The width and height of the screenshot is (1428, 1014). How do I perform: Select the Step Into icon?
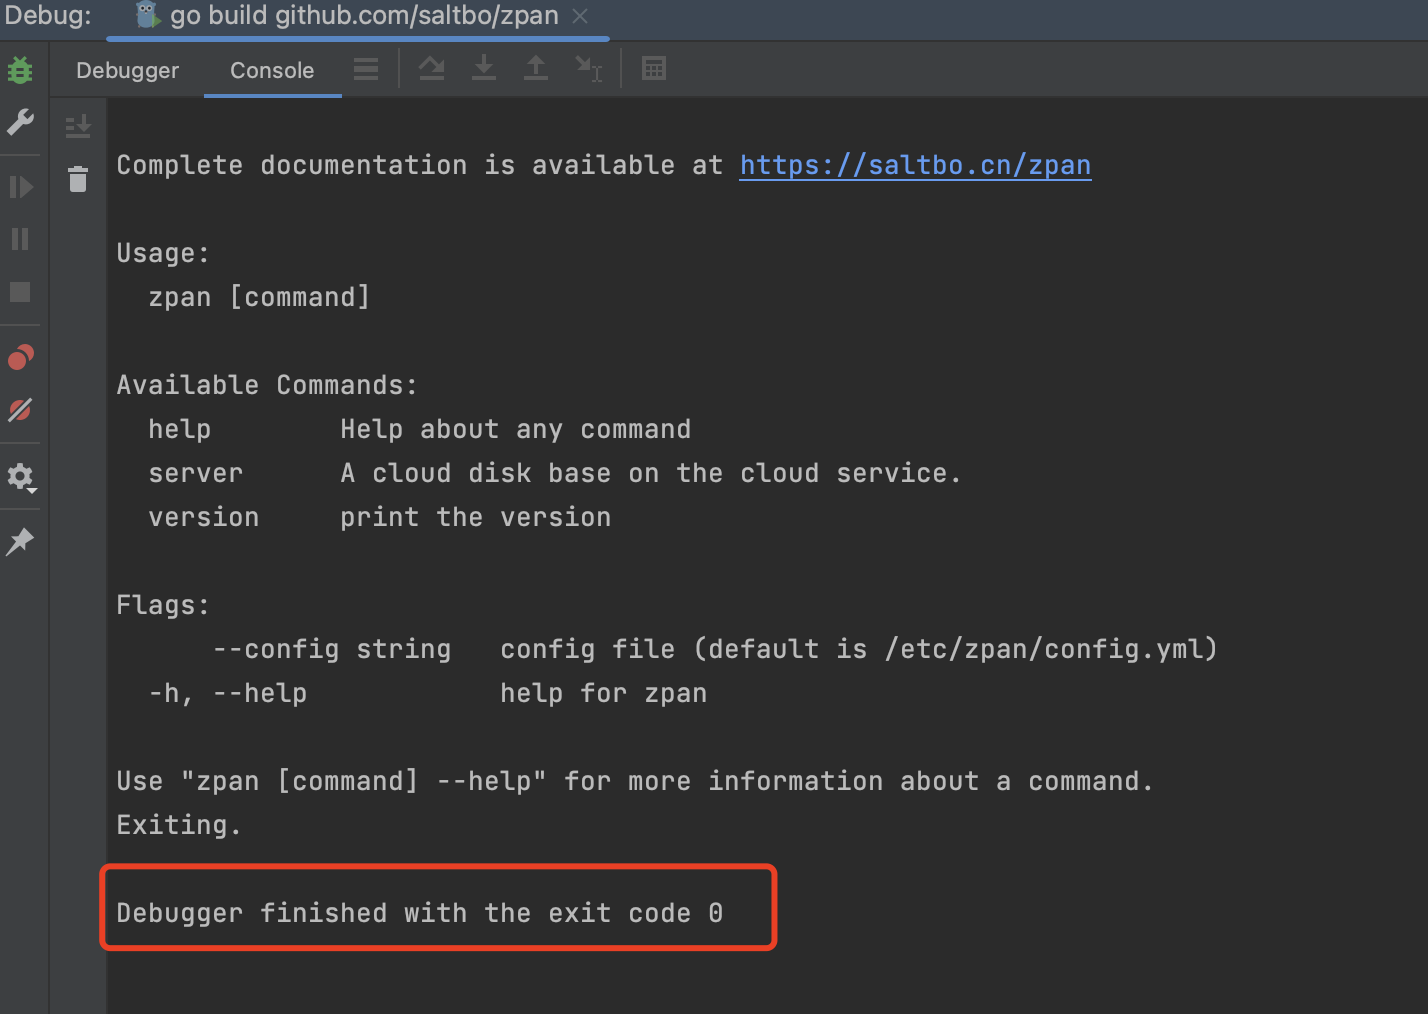[483, 68]
